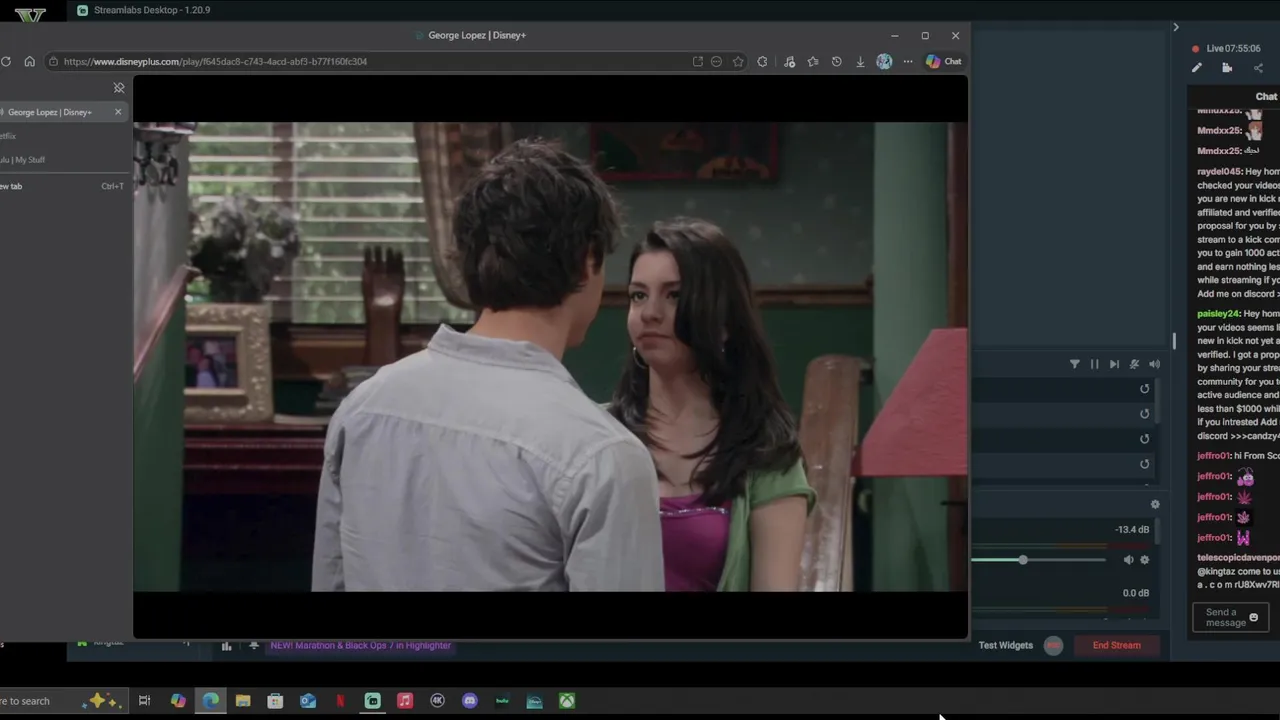Open Edge browsing history icon
1280x720 pixels.
point(836,61)
